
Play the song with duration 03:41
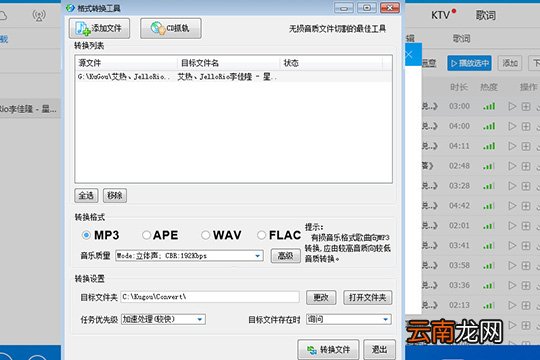point(512,246)
